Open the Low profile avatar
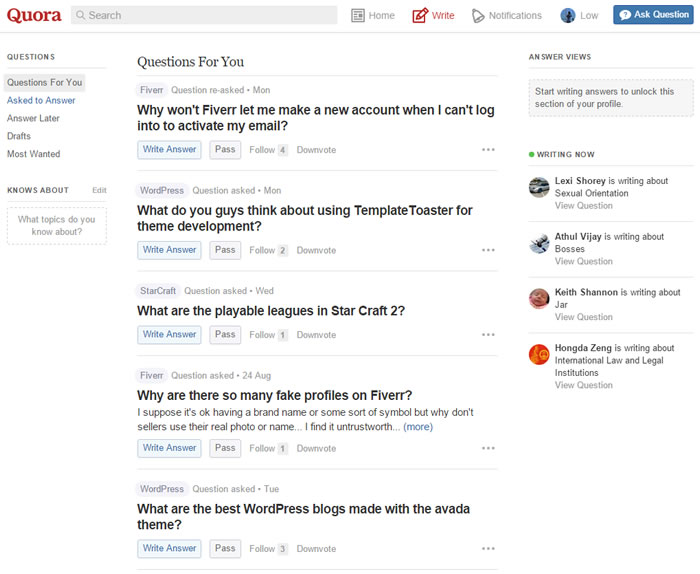 [568, 15]
